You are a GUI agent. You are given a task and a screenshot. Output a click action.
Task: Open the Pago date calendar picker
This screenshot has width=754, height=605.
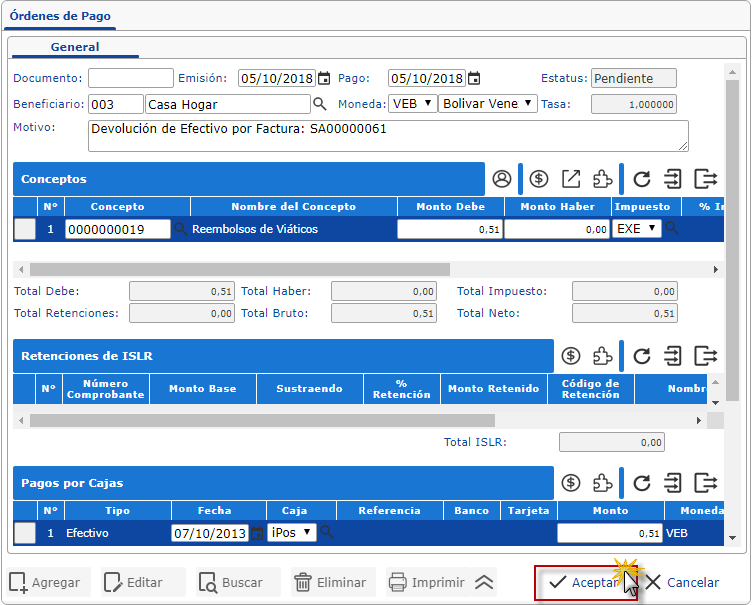pos(474,79)
